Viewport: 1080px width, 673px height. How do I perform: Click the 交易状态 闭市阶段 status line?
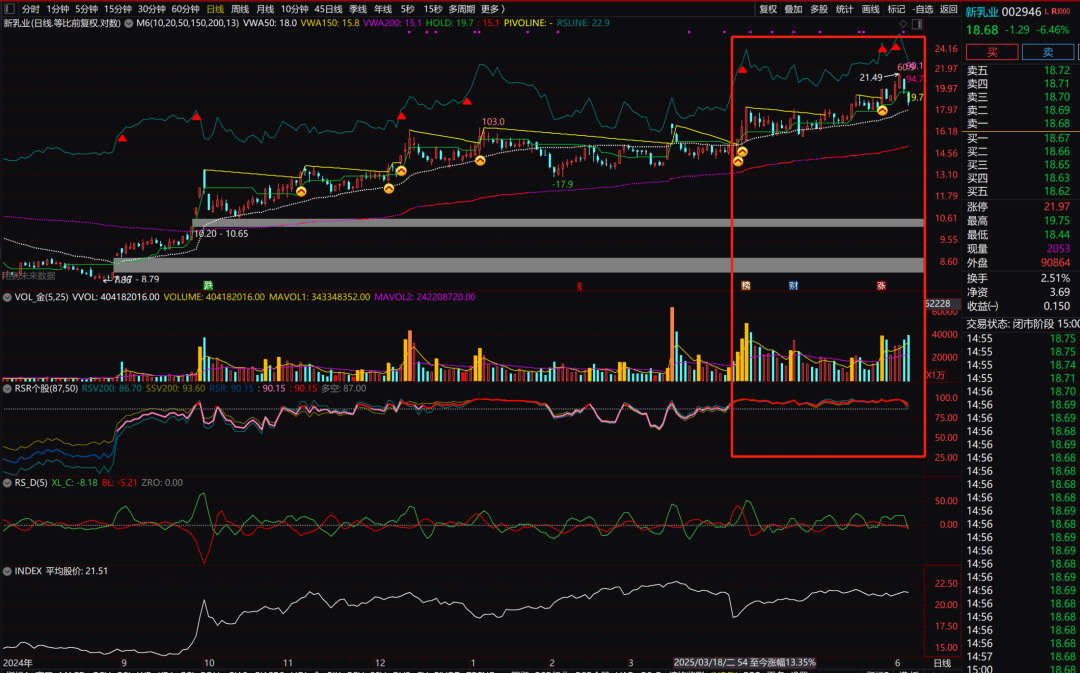tap(1022, 324)
